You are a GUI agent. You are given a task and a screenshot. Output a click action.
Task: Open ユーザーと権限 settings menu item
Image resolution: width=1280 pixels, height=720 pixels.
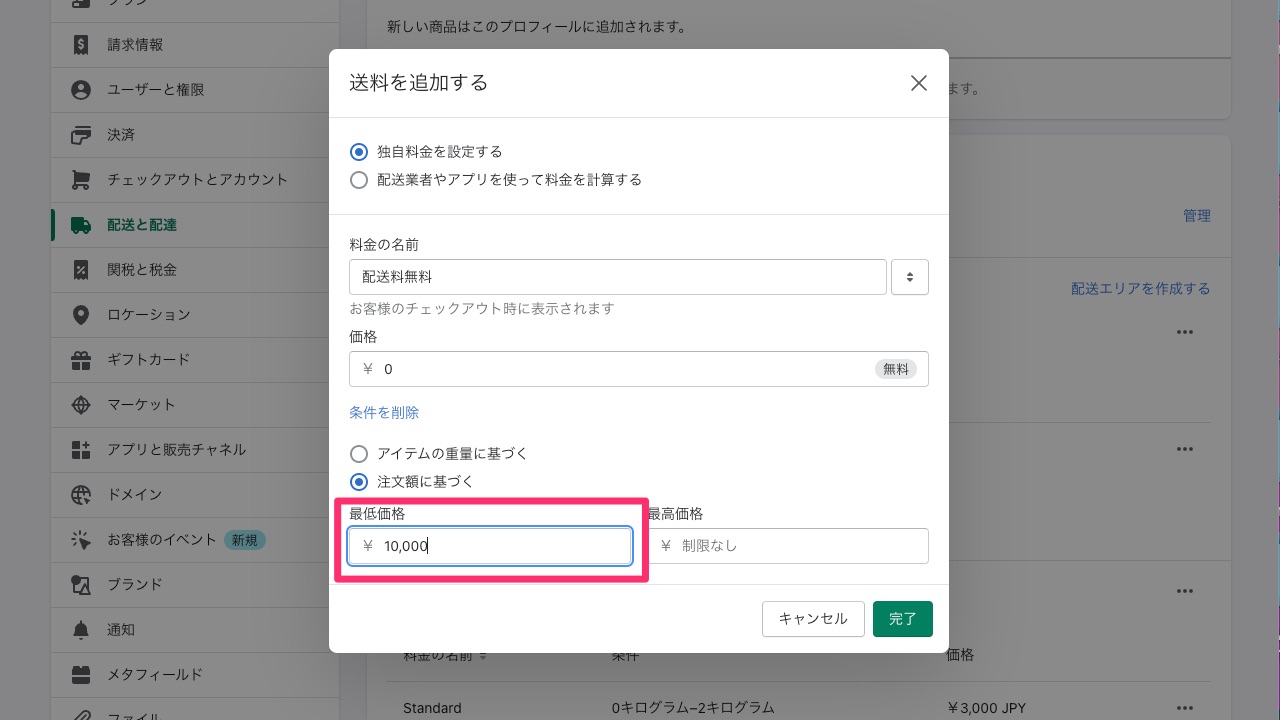tap(195, 90)
